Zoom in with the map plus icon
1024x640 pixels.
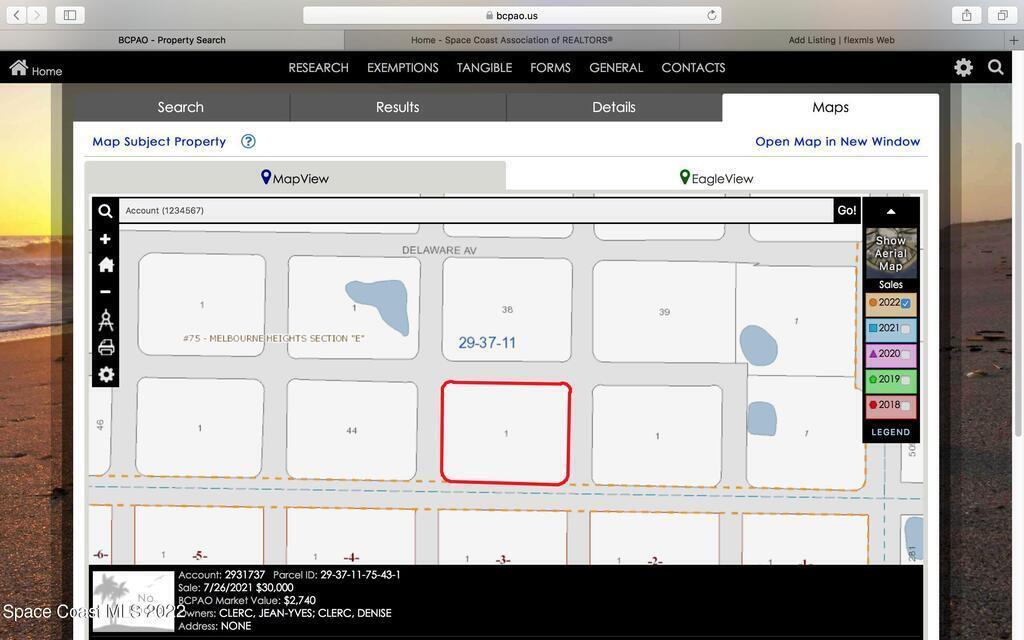pyautogui.click(x=105, y=239)
